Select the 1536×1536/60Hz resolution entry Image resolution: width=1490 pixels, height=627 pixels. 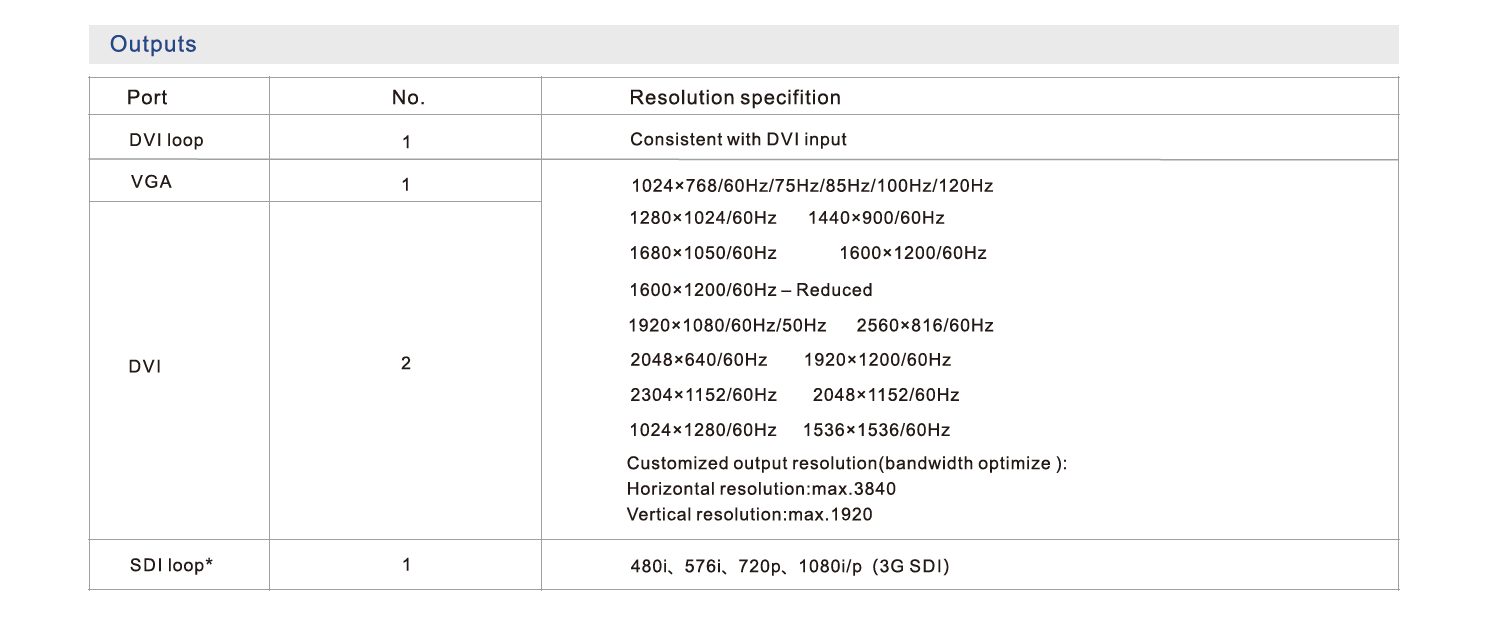[876, 430]
